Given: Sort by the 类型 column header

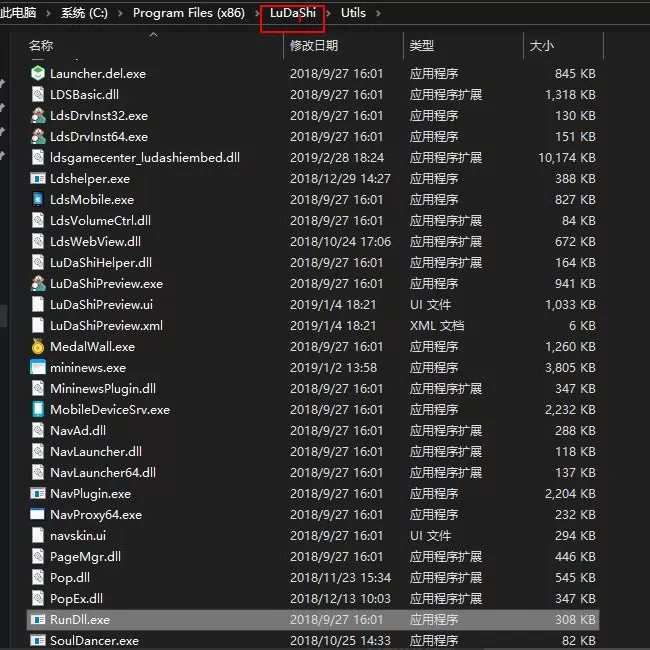Looking at the screenshot, I should tap(422, 45).
